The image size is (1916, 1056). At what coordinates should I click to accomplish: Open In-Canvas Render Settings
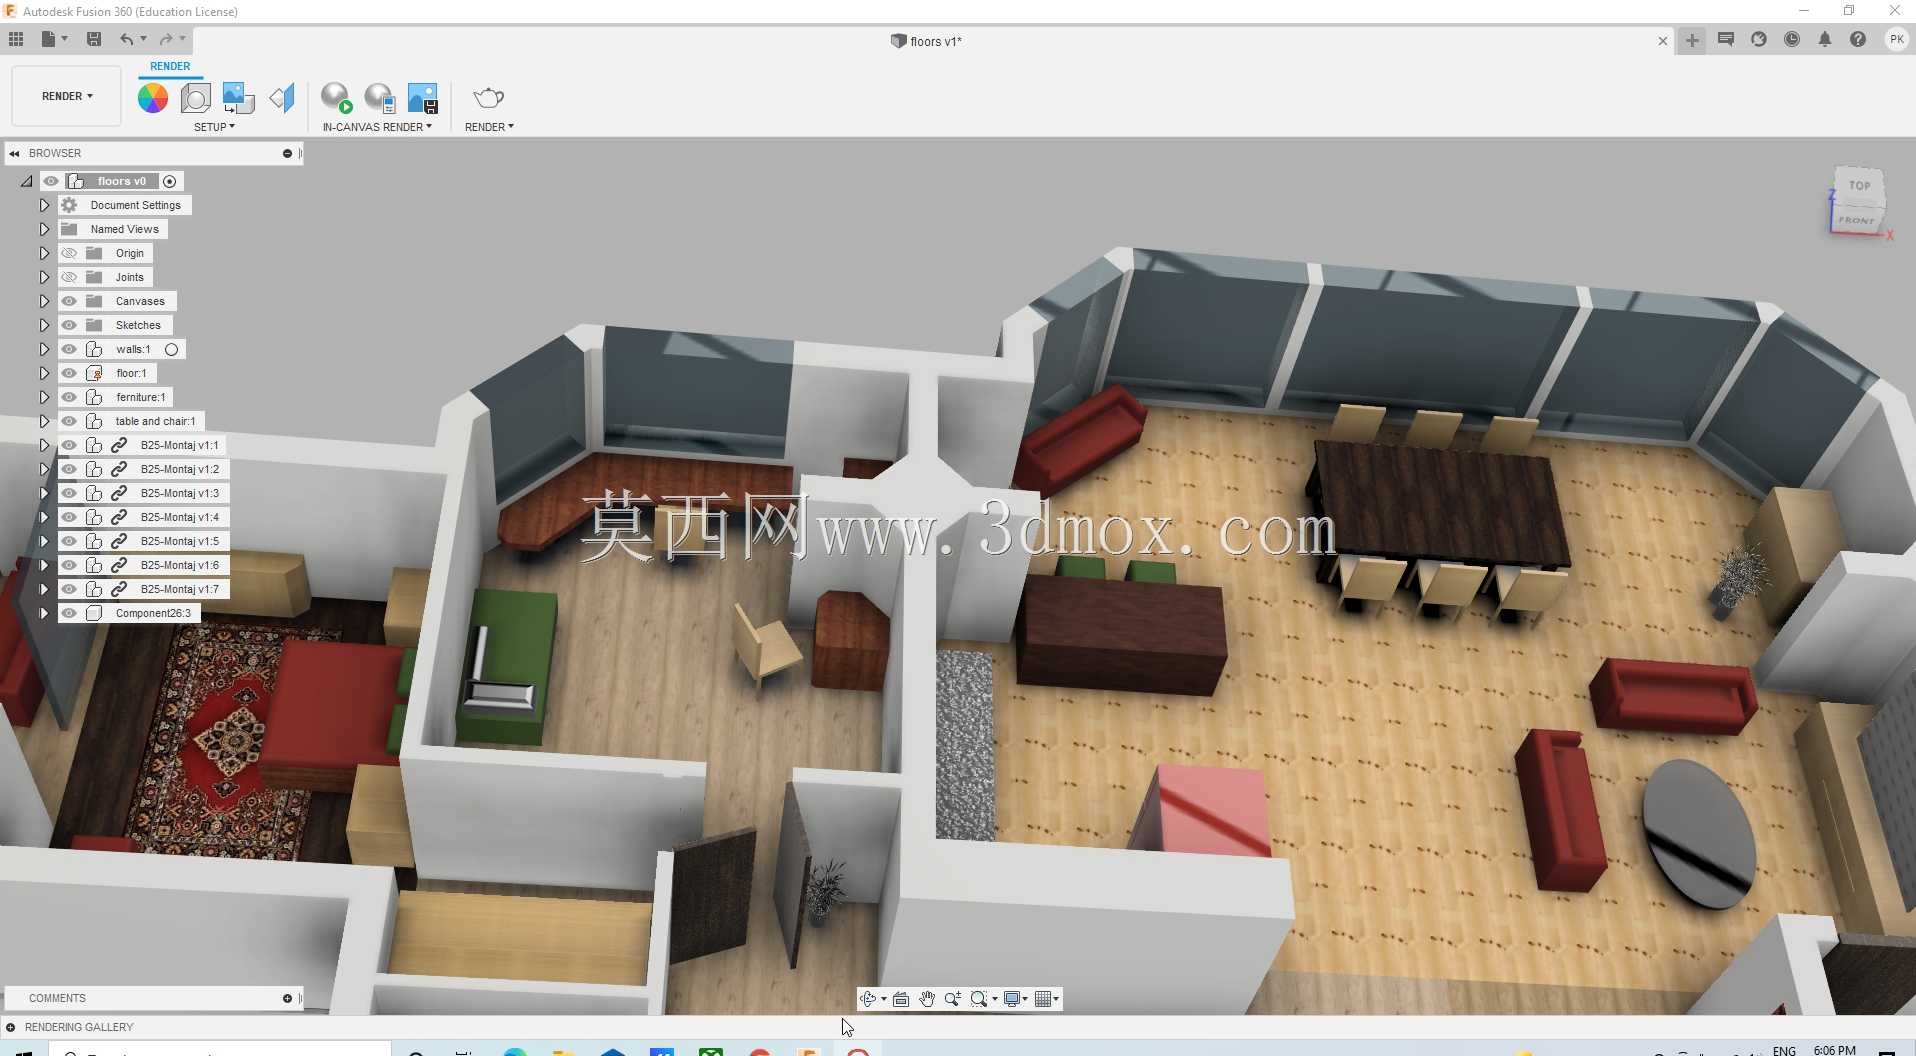(x=380, y=98)
